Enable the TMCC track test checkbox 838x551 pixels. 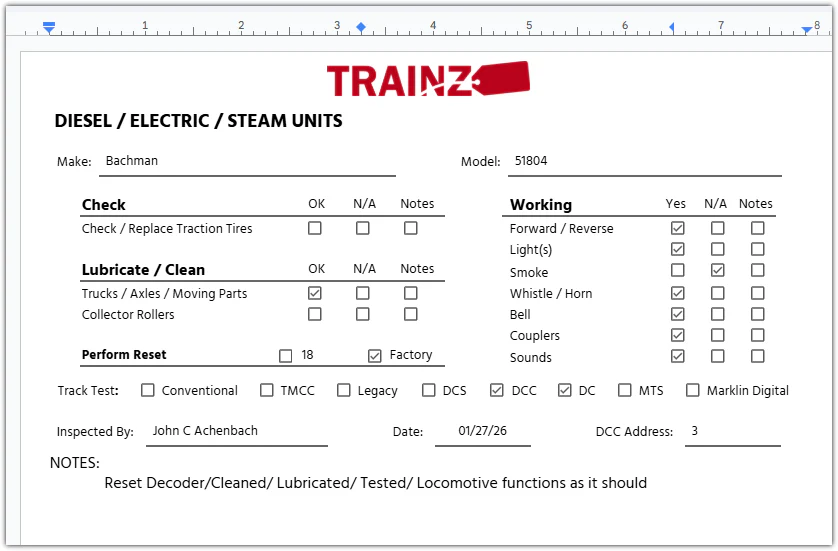coord(267,390)
